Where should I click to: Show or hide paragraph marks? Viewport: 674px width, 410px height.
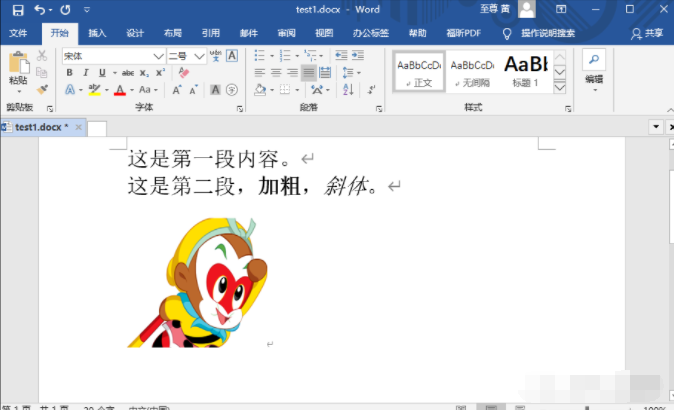pos(372,89)
